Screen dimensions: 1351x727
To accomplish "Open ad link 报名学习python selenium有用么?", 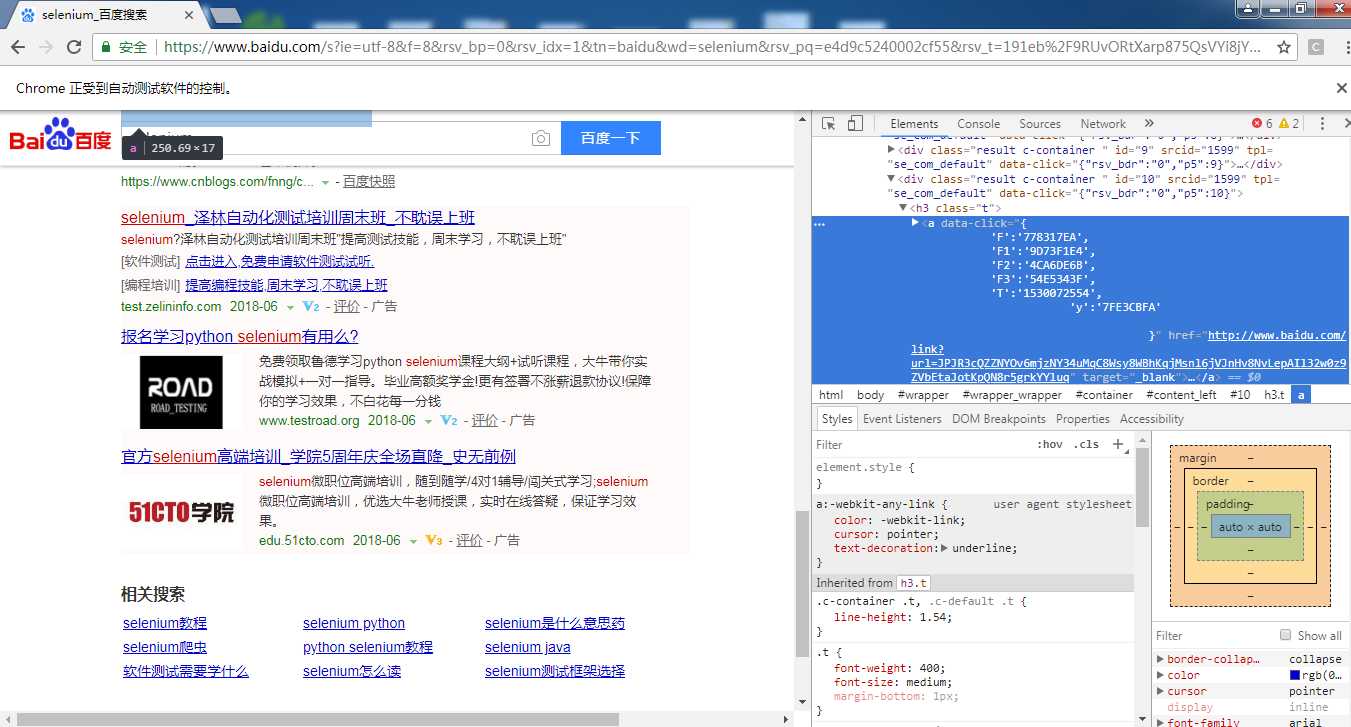I will 240,336.
